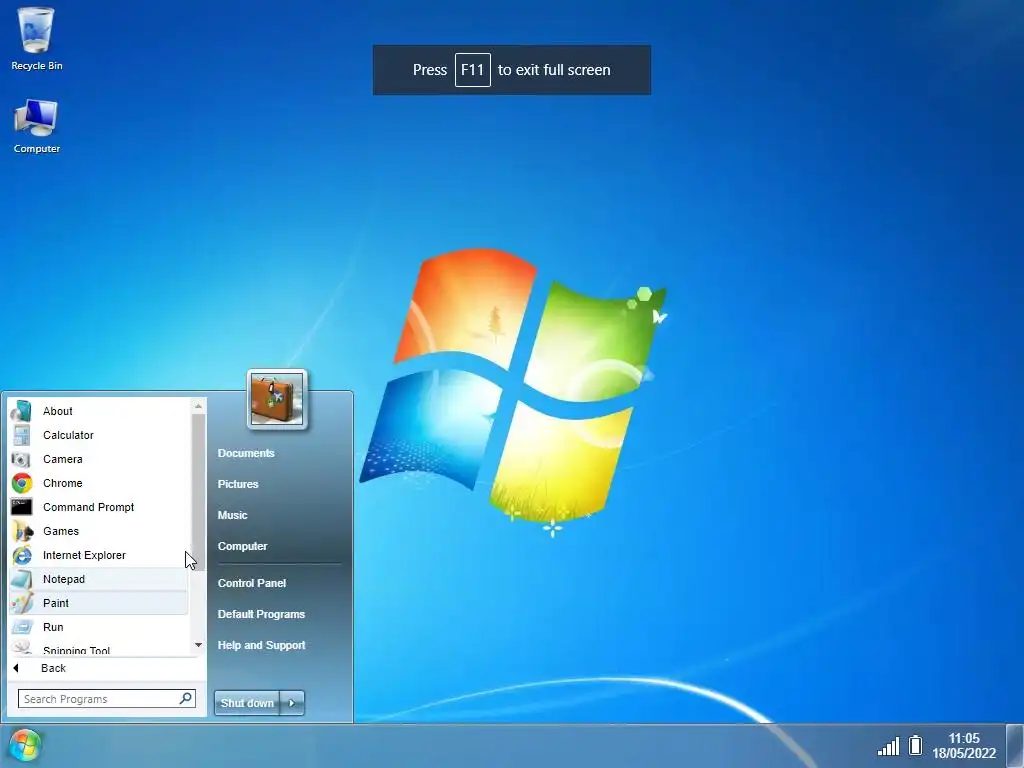Click Show desktop strip on taskbar

pos(1014,746)
